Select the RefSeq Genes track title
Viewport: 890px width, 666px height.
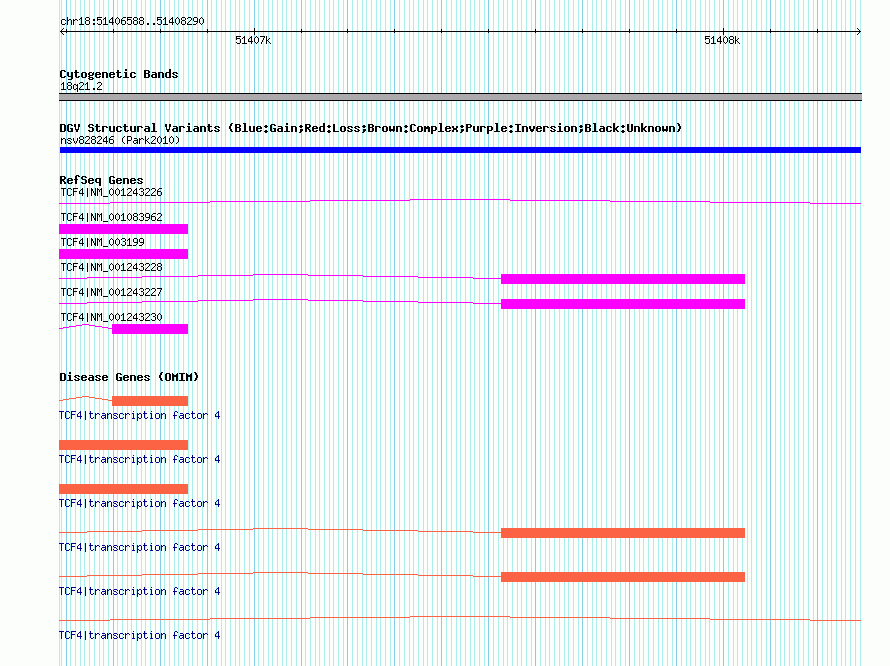(101, 180)
